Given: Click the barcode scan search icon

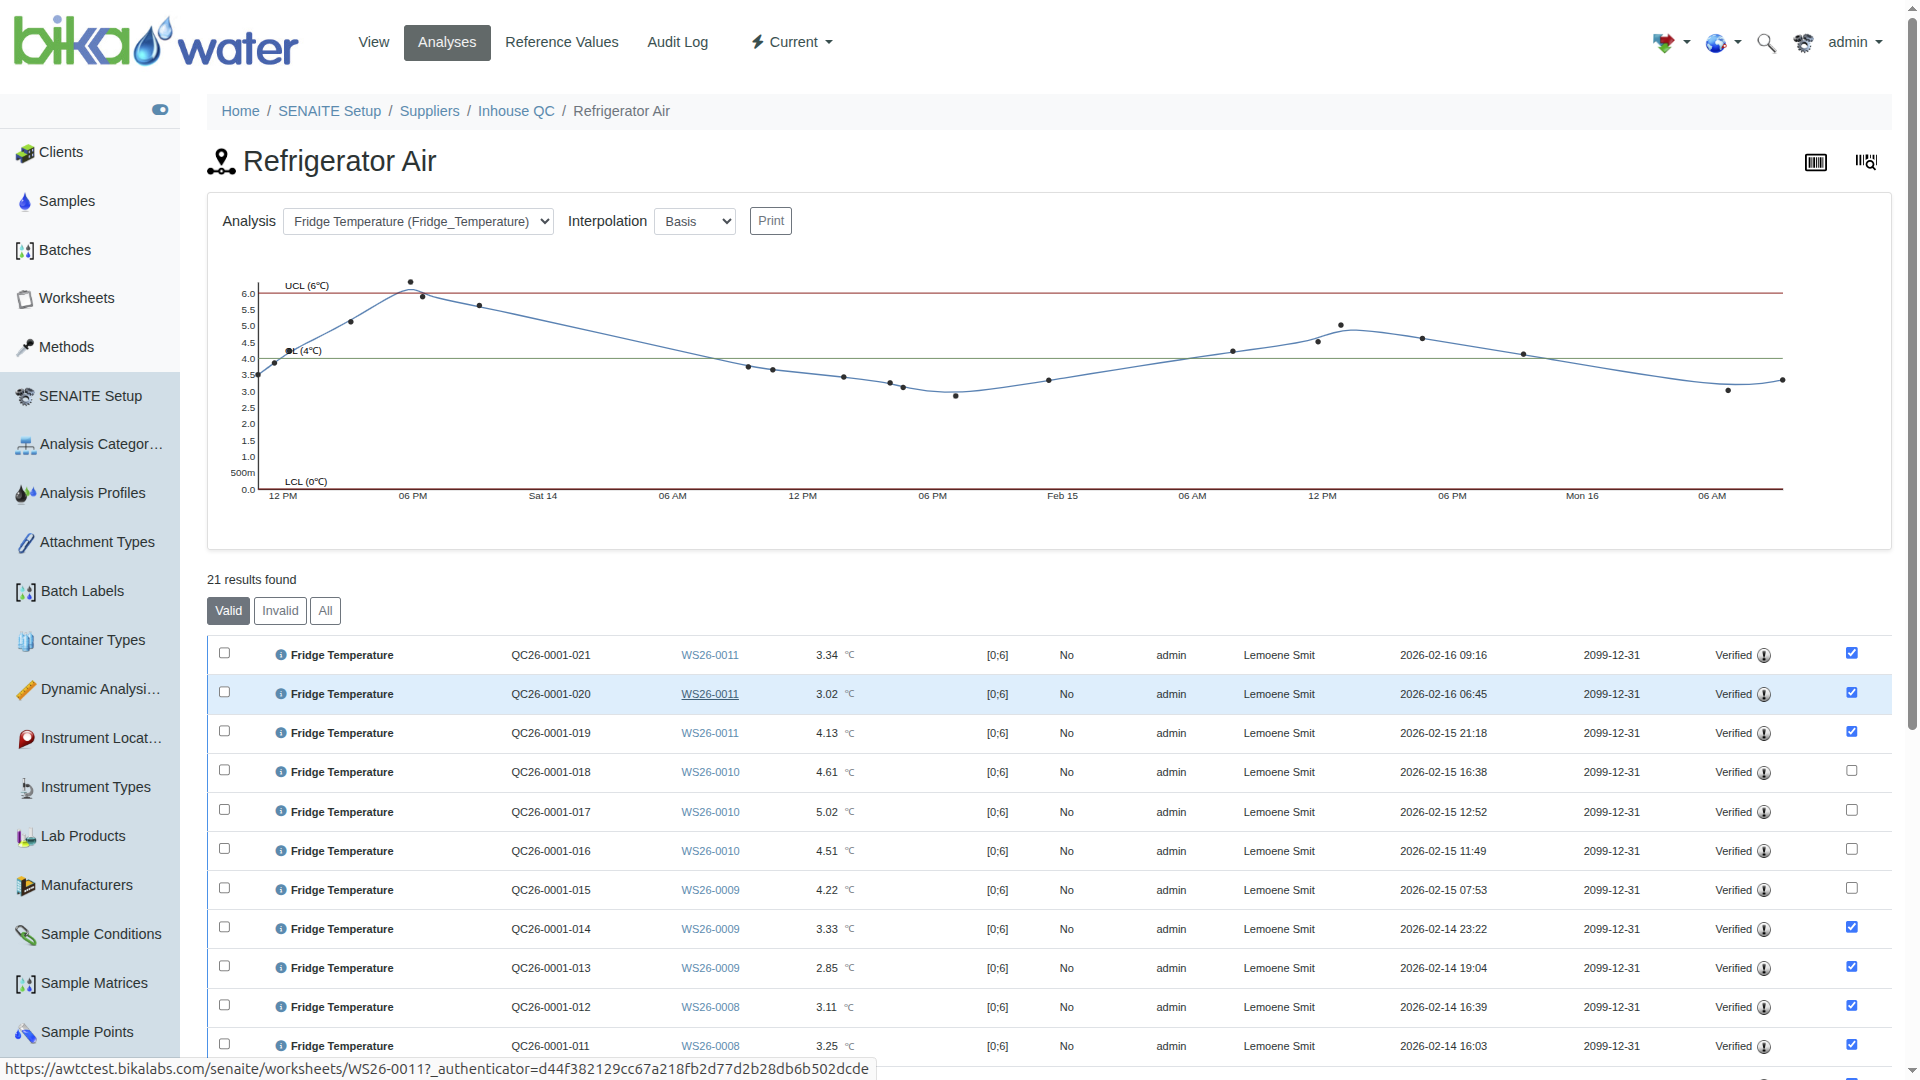Looking at the screenshot, I should pos(1866,162).
